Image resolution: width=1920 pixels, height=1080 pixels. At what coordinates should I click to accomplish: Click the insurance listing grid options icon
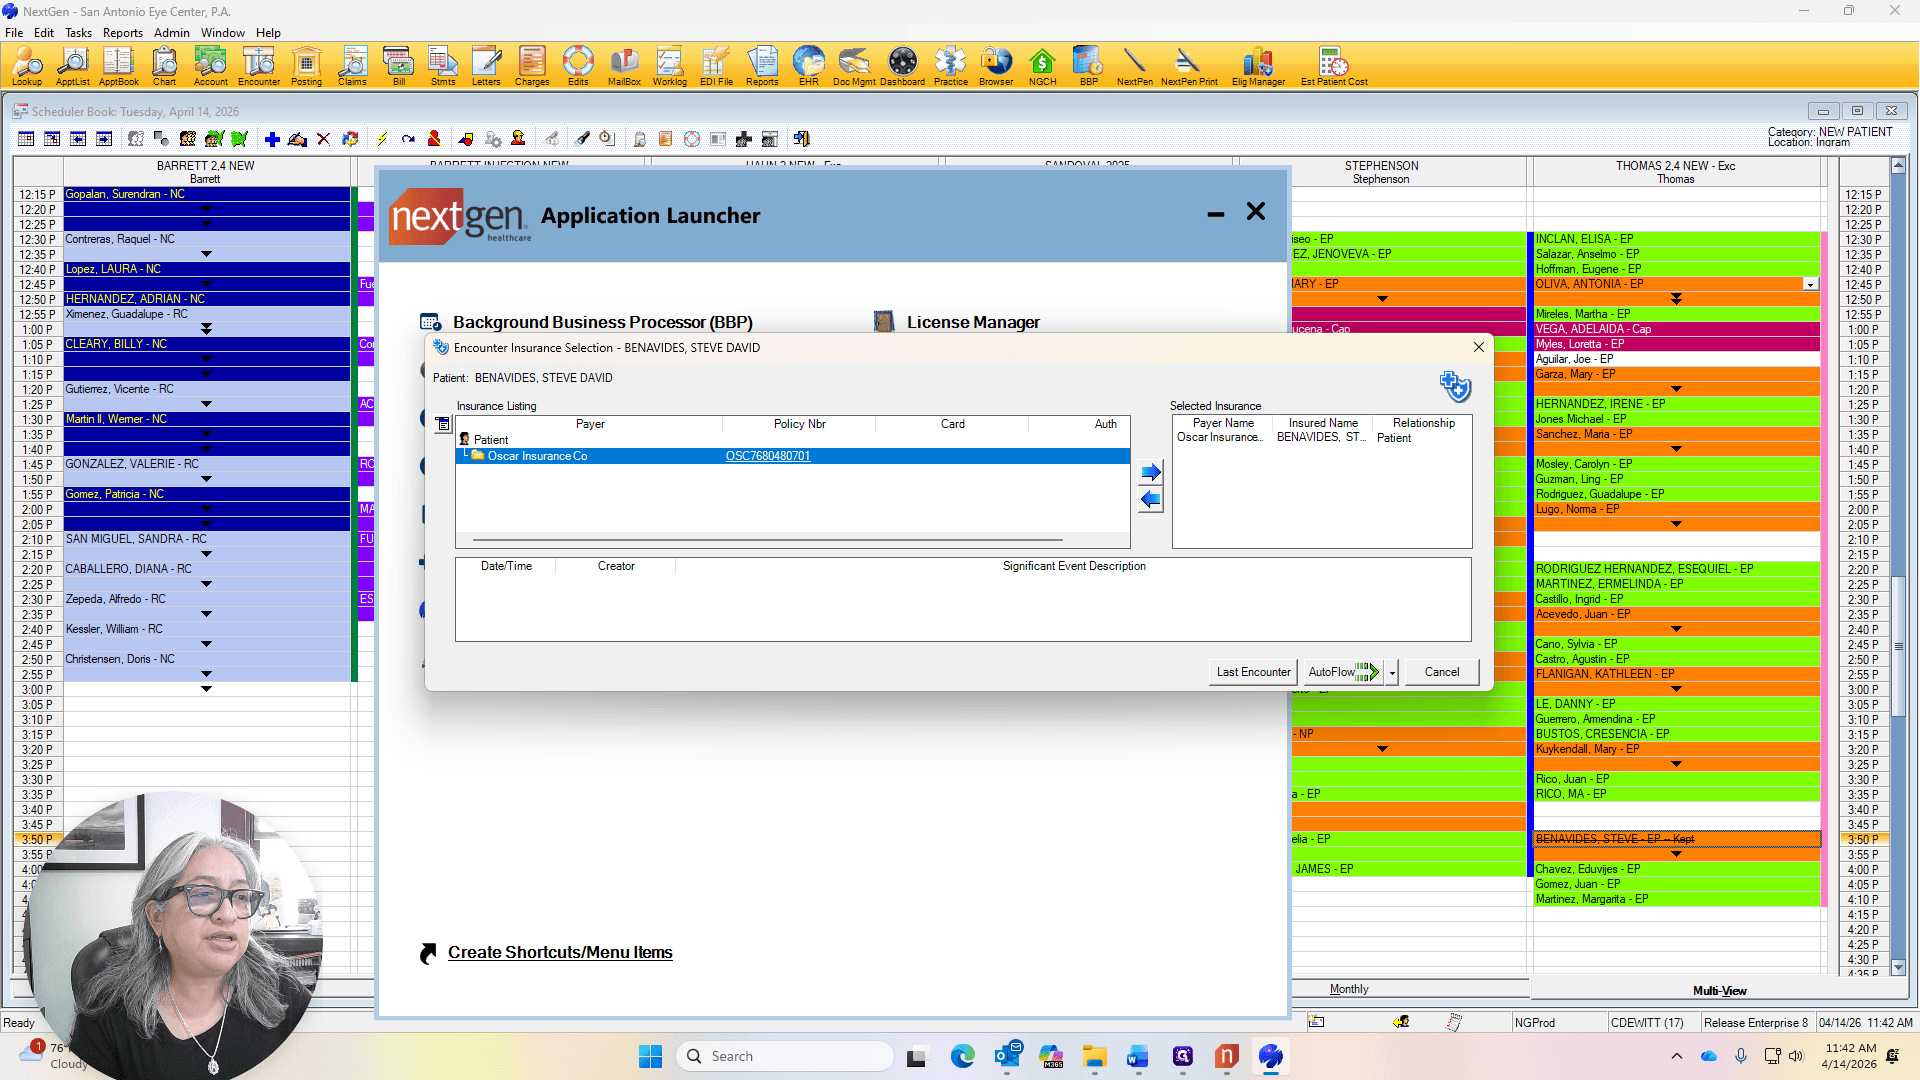443,424
